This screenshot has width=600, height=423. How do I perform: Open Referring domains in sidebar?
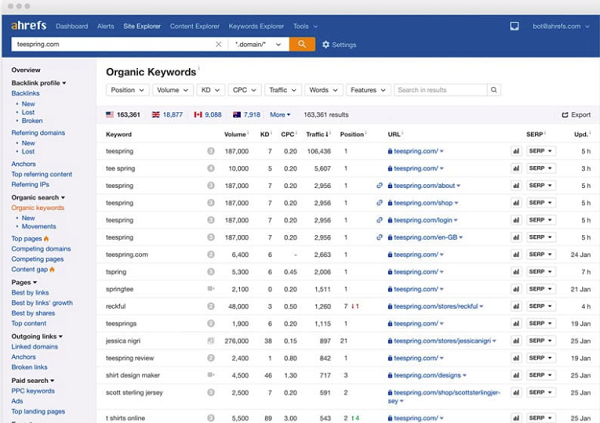pos(38,132)
